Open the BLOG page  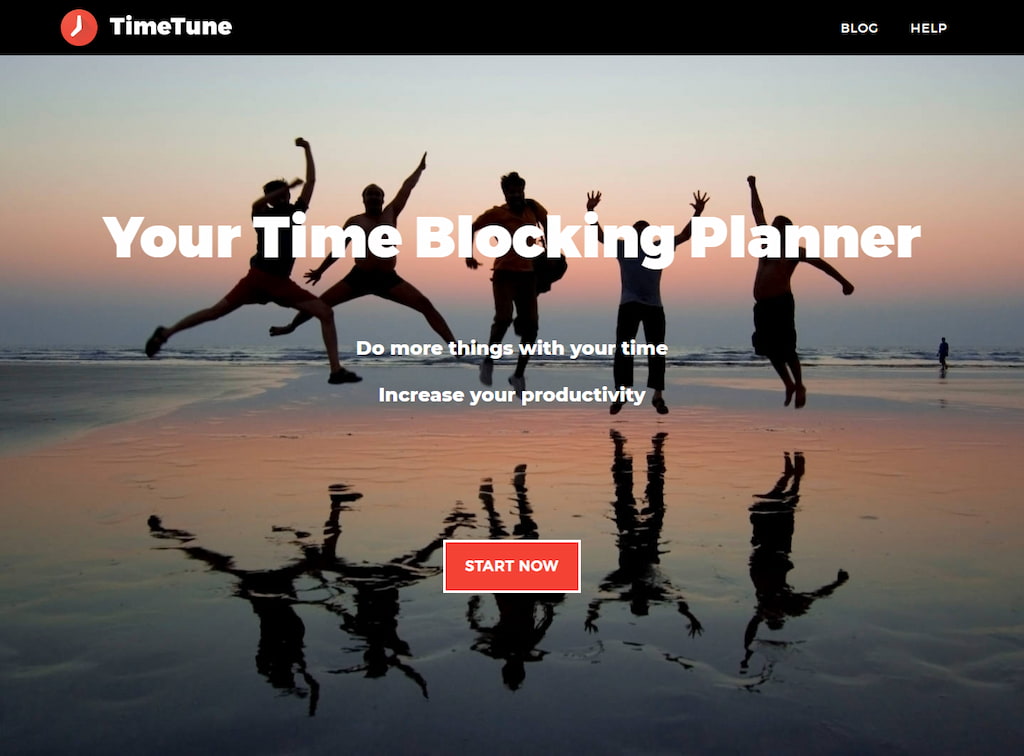coord(859,28)
